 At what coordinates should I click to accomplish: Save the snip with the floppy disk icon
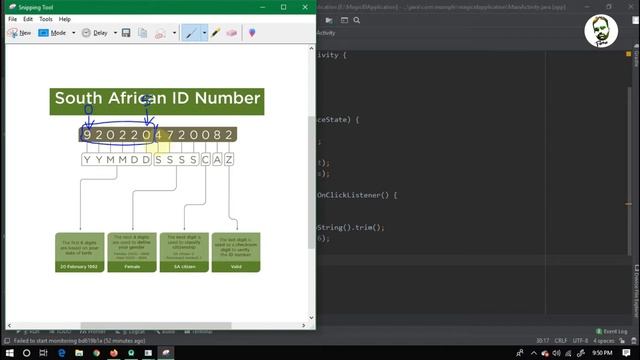click(126, 33)
